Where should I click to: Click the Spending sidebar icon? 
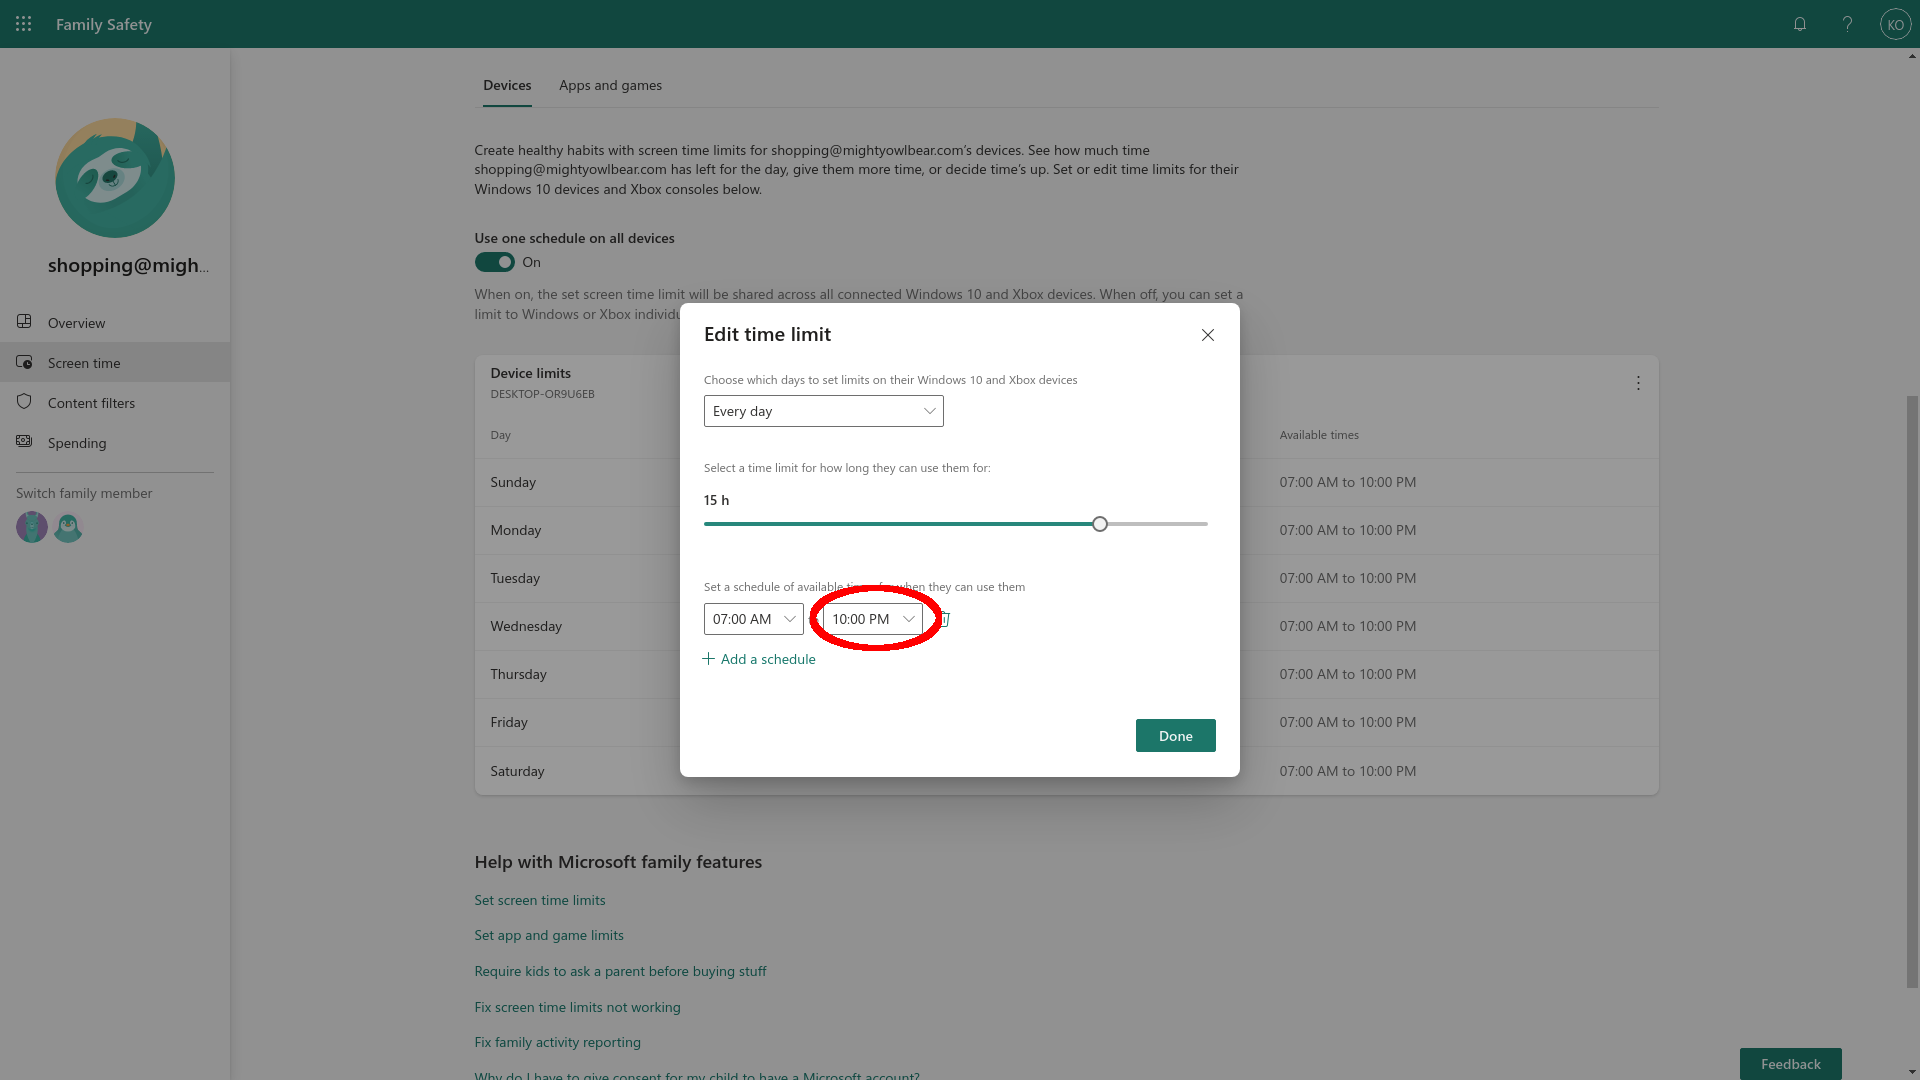[x=25, y=442]
